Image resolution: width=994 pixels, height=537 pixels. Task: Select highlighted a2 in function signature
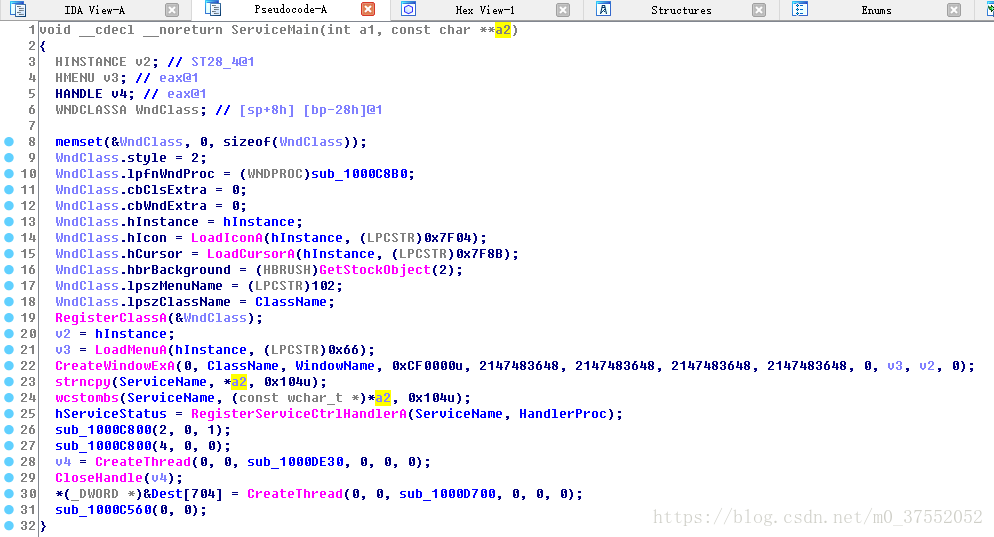point(503,30)
